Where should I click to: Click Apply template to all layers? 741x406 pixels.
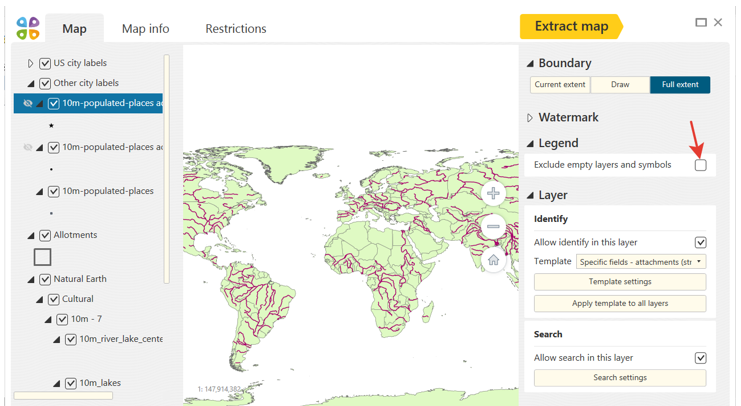(x=620, y=303)
